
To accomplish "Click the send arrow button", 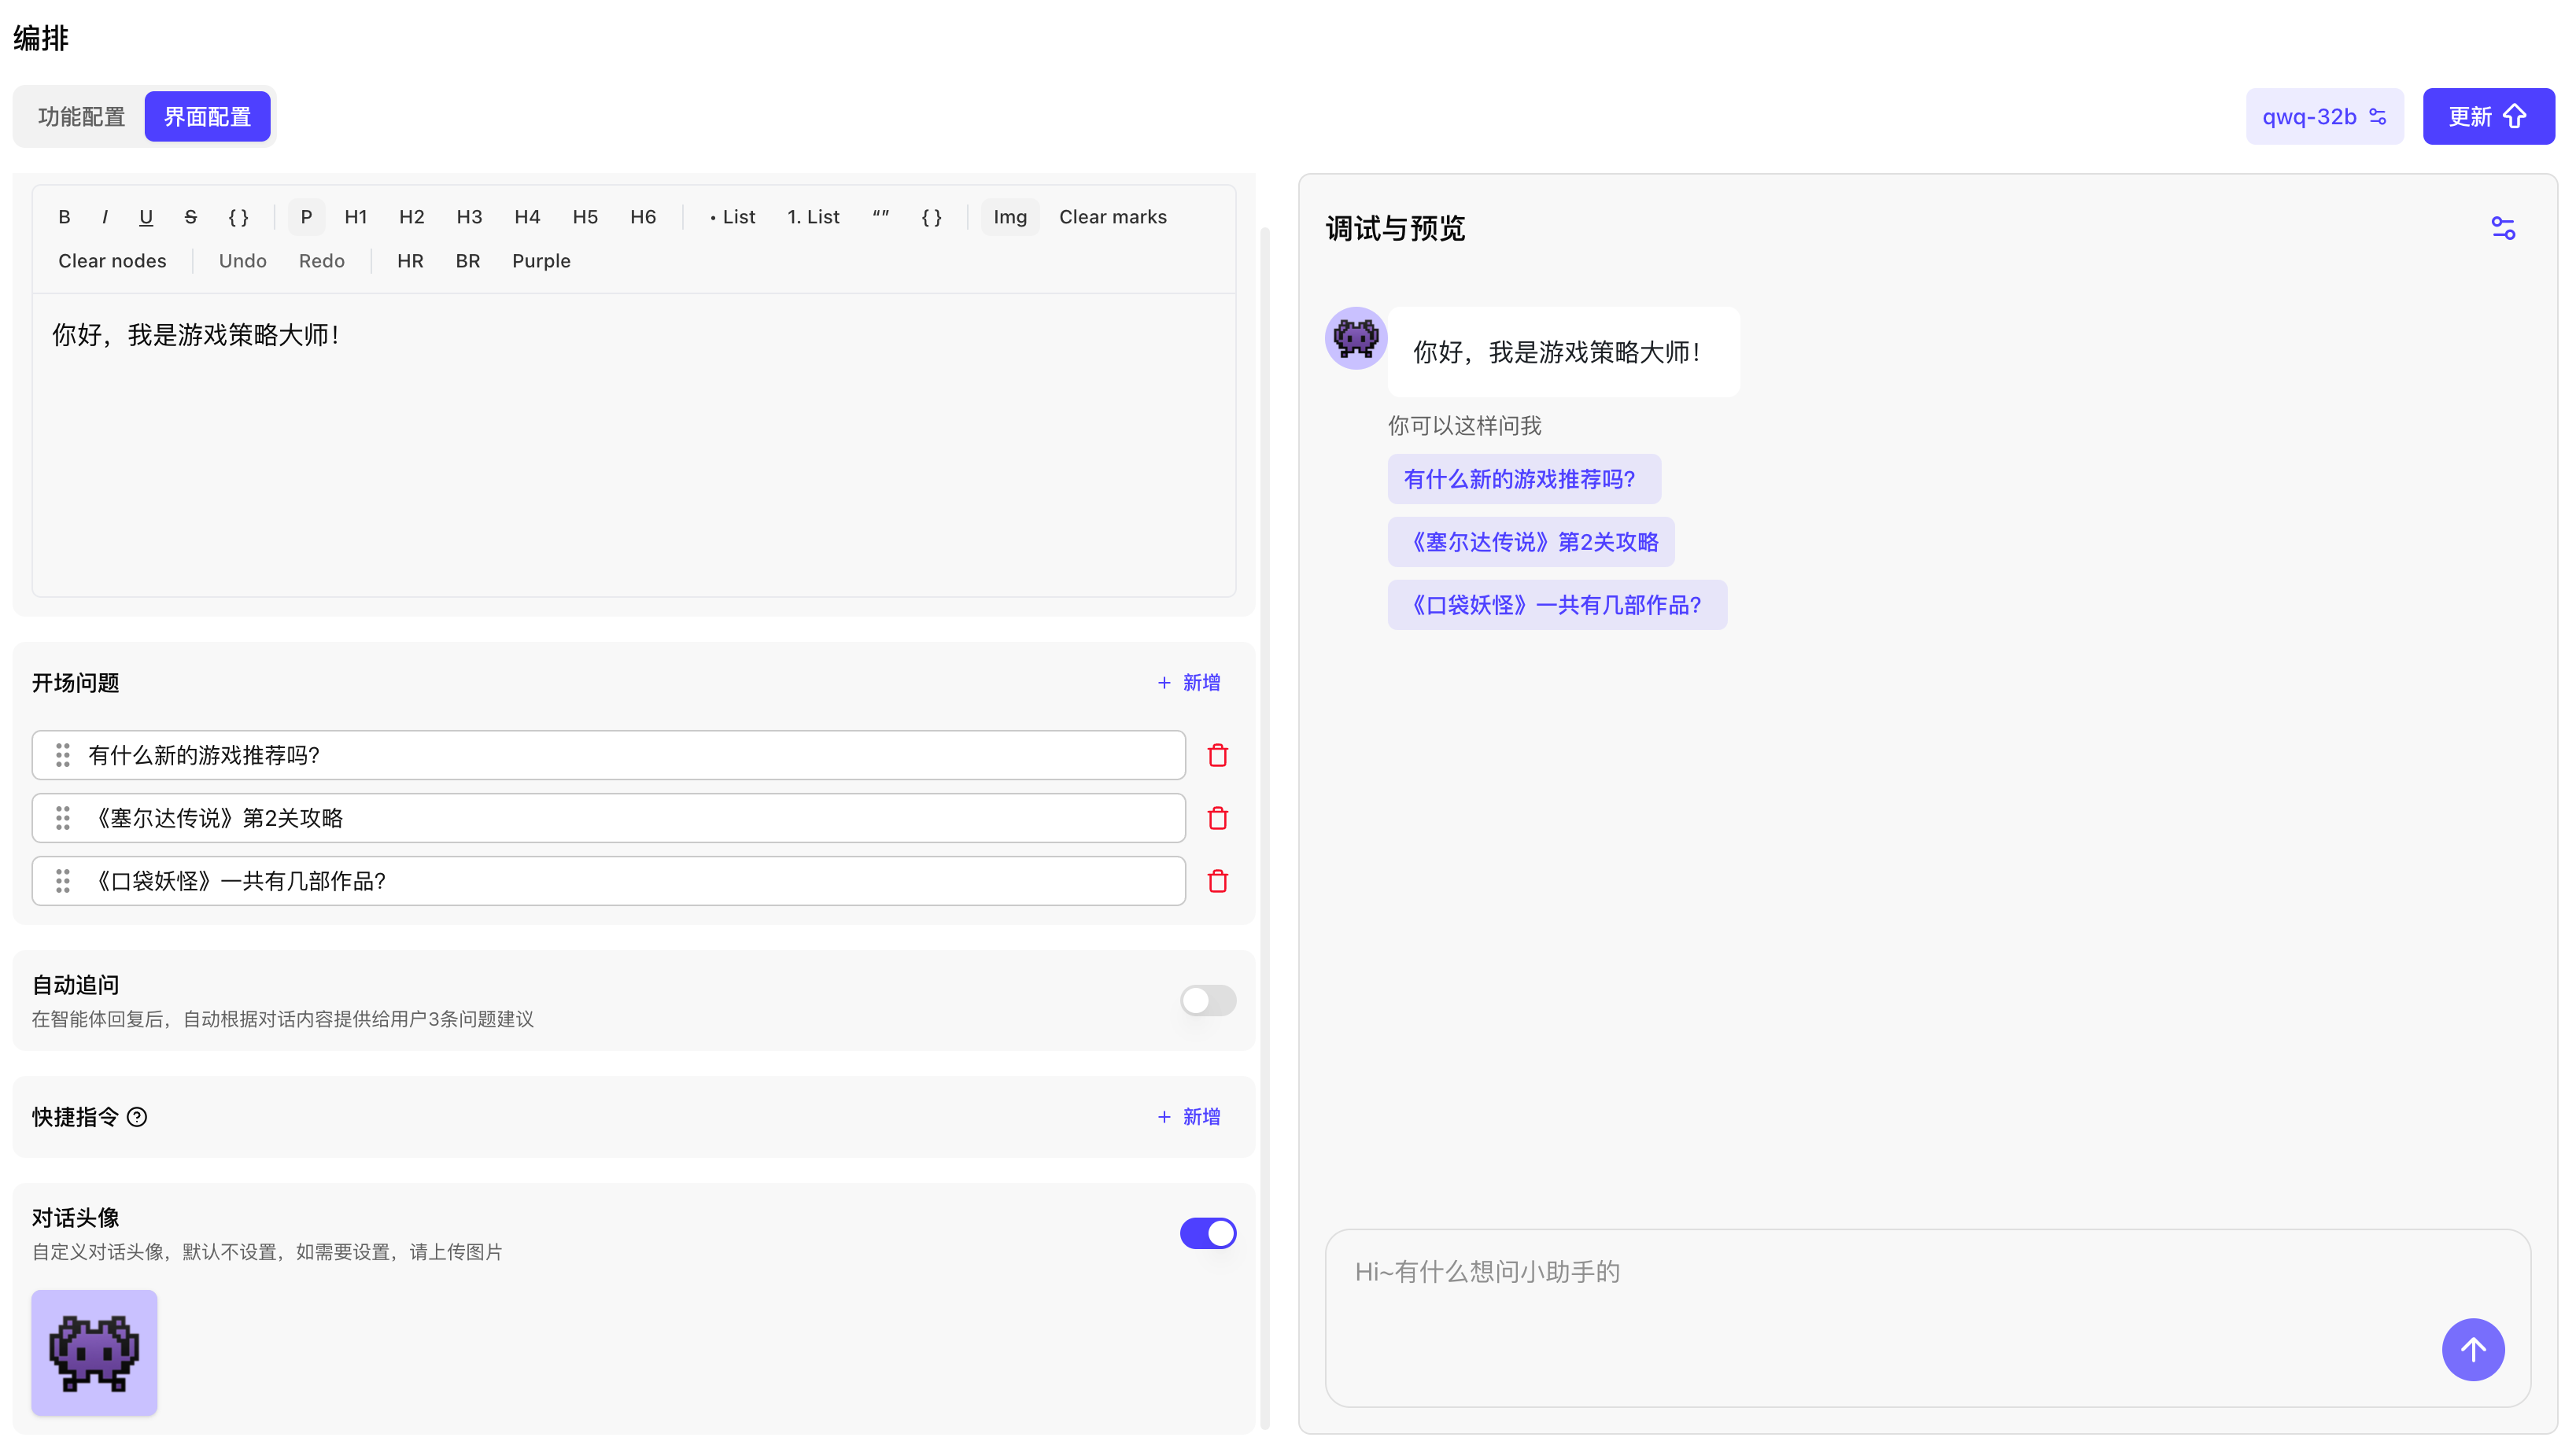I will click(x=2472, y=1349).
